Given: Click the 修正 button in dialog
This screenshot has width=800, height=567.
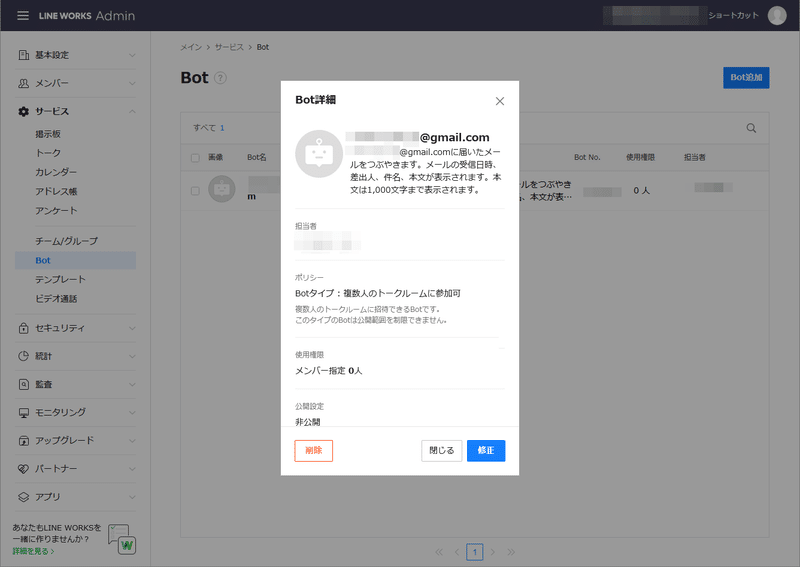Looking at the screenshot, I should click(486, 451).
